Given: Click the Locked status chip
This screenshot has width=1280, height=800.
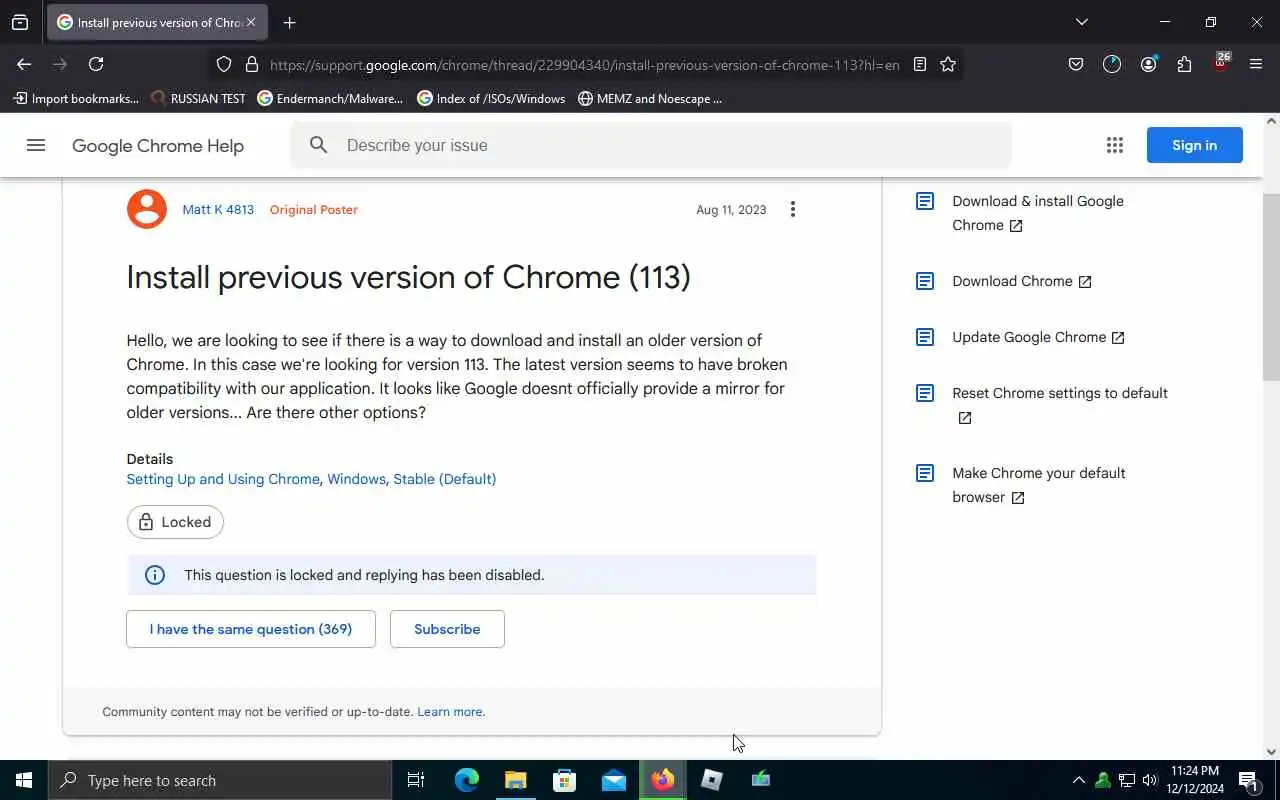Looking at the screenshot, I should pyautogui.click(x=175, y=522).
